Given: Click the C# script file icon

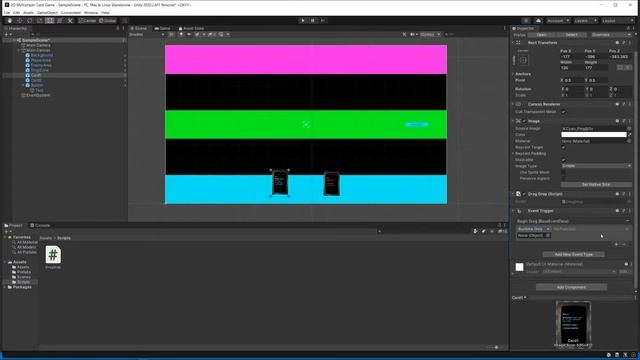Looking at the screenshot, I should point(53,255).
